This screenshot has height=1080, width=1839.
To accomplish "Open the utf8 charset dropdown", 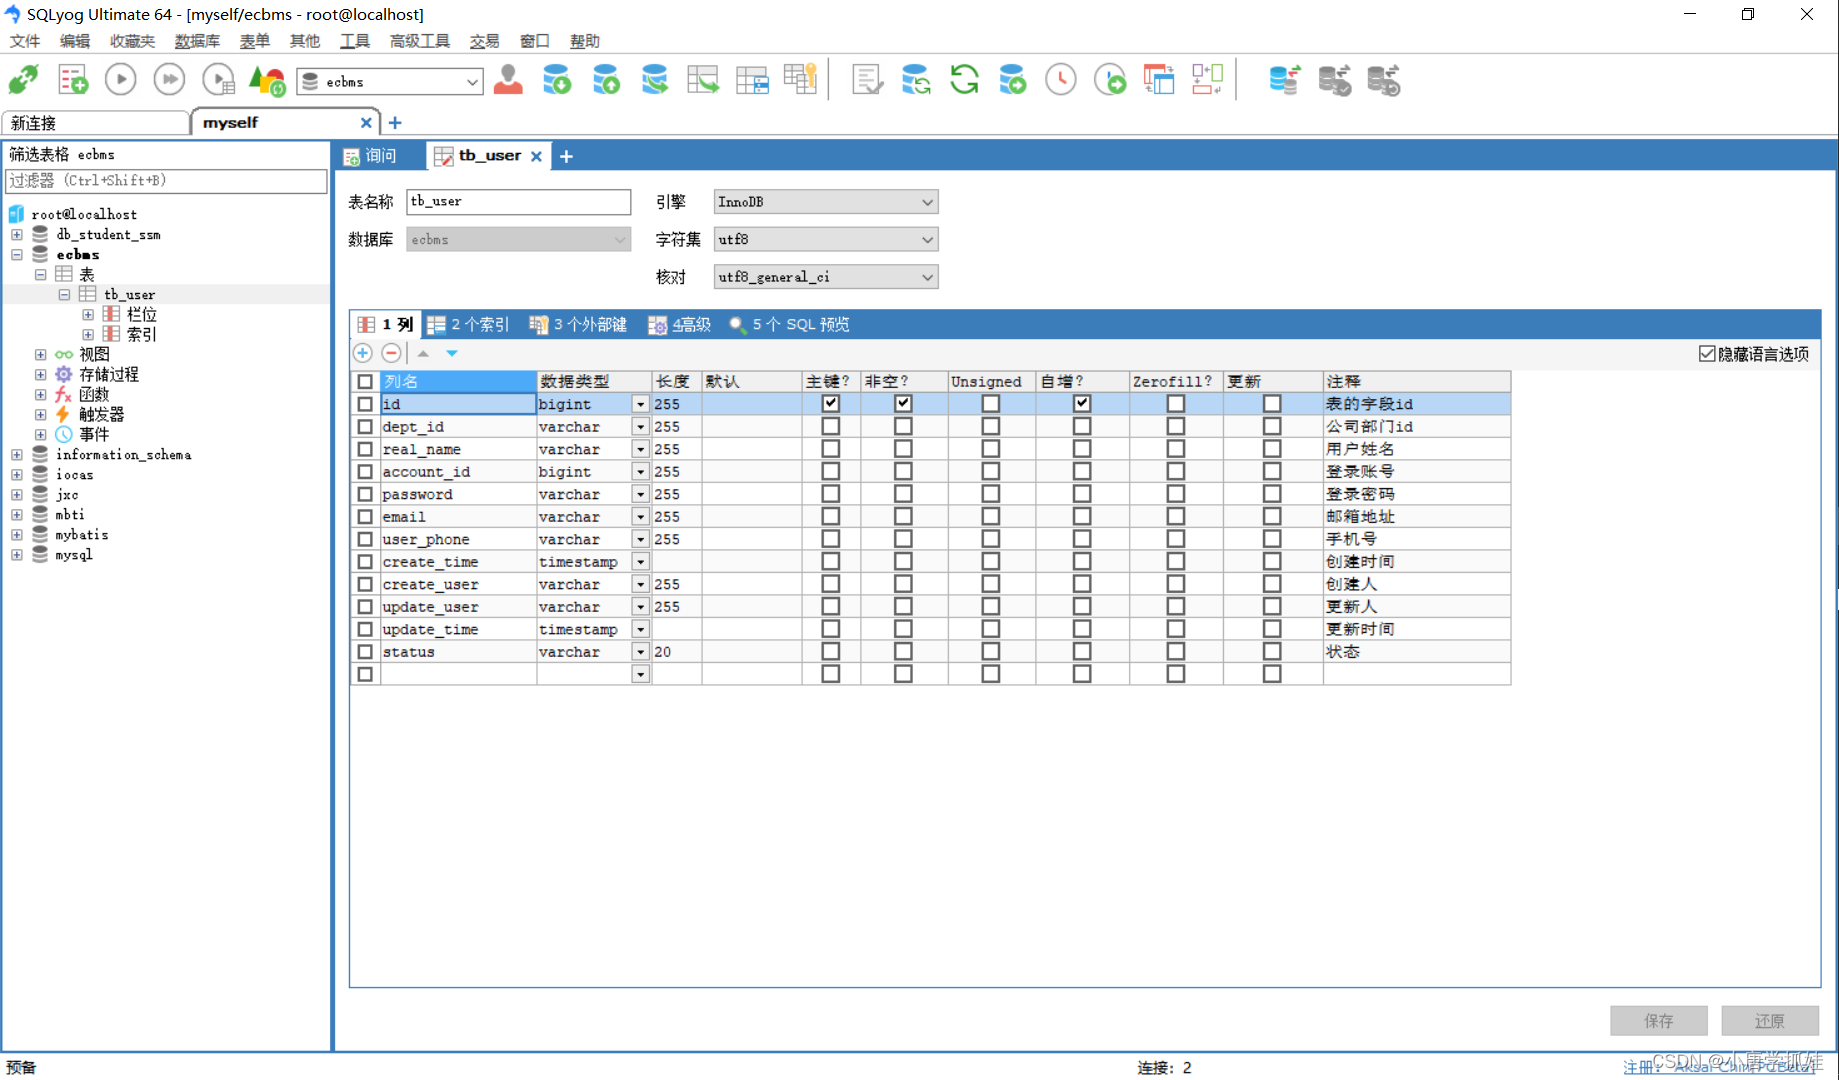I will [927, 240].
